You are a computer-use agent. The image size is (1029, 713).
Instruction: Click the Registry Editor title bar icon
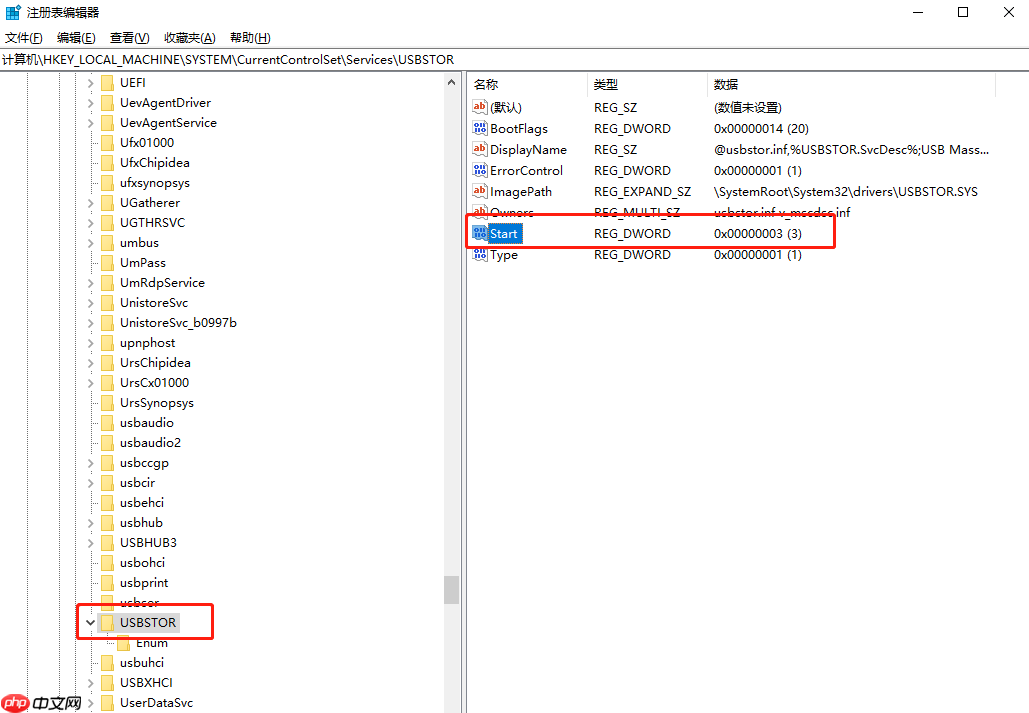[11, 14]
